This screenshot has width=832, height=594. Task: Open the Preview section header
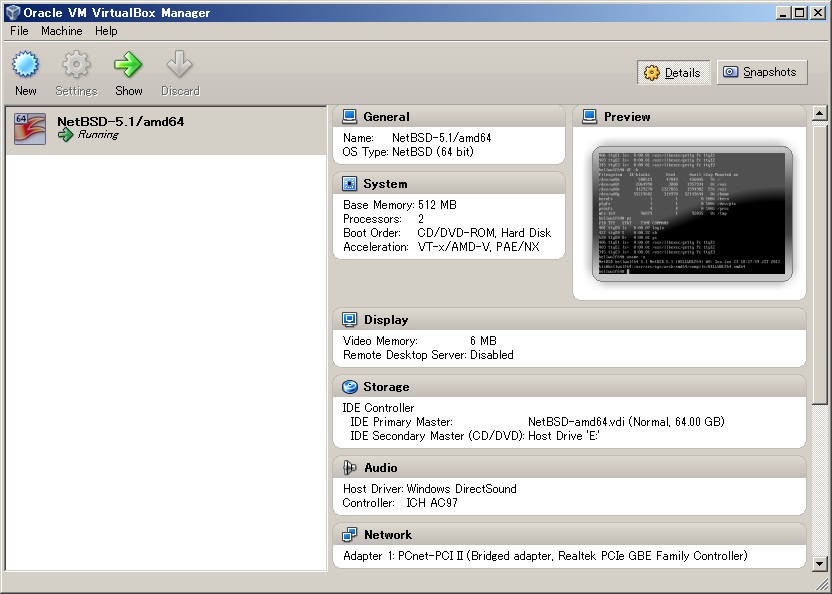pos(627,117)
